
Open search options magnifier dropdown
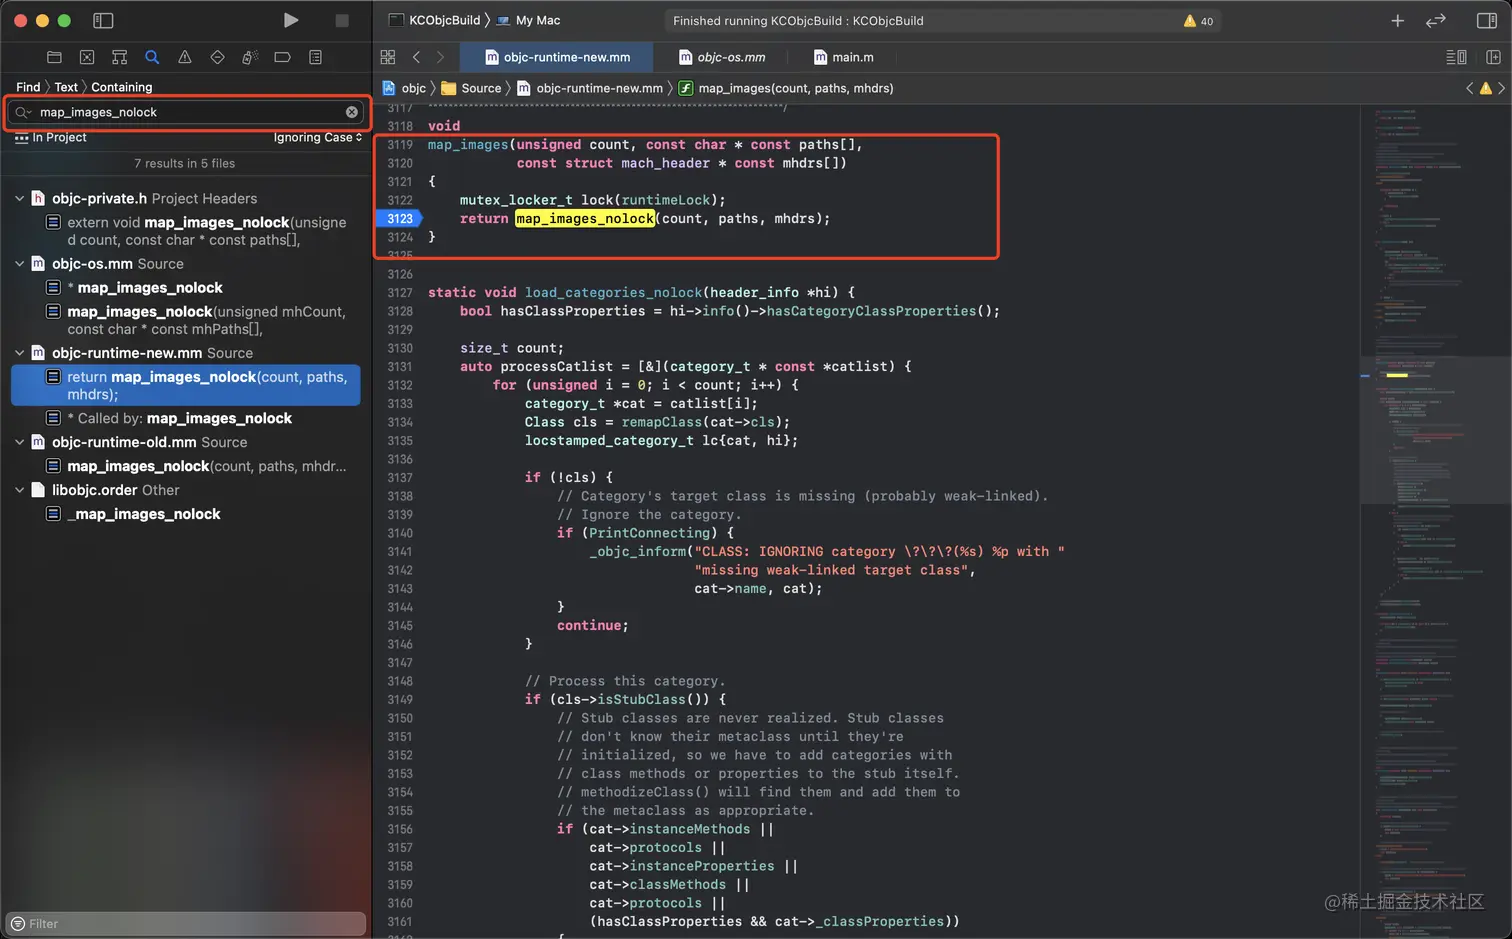[x=22, y=112]
